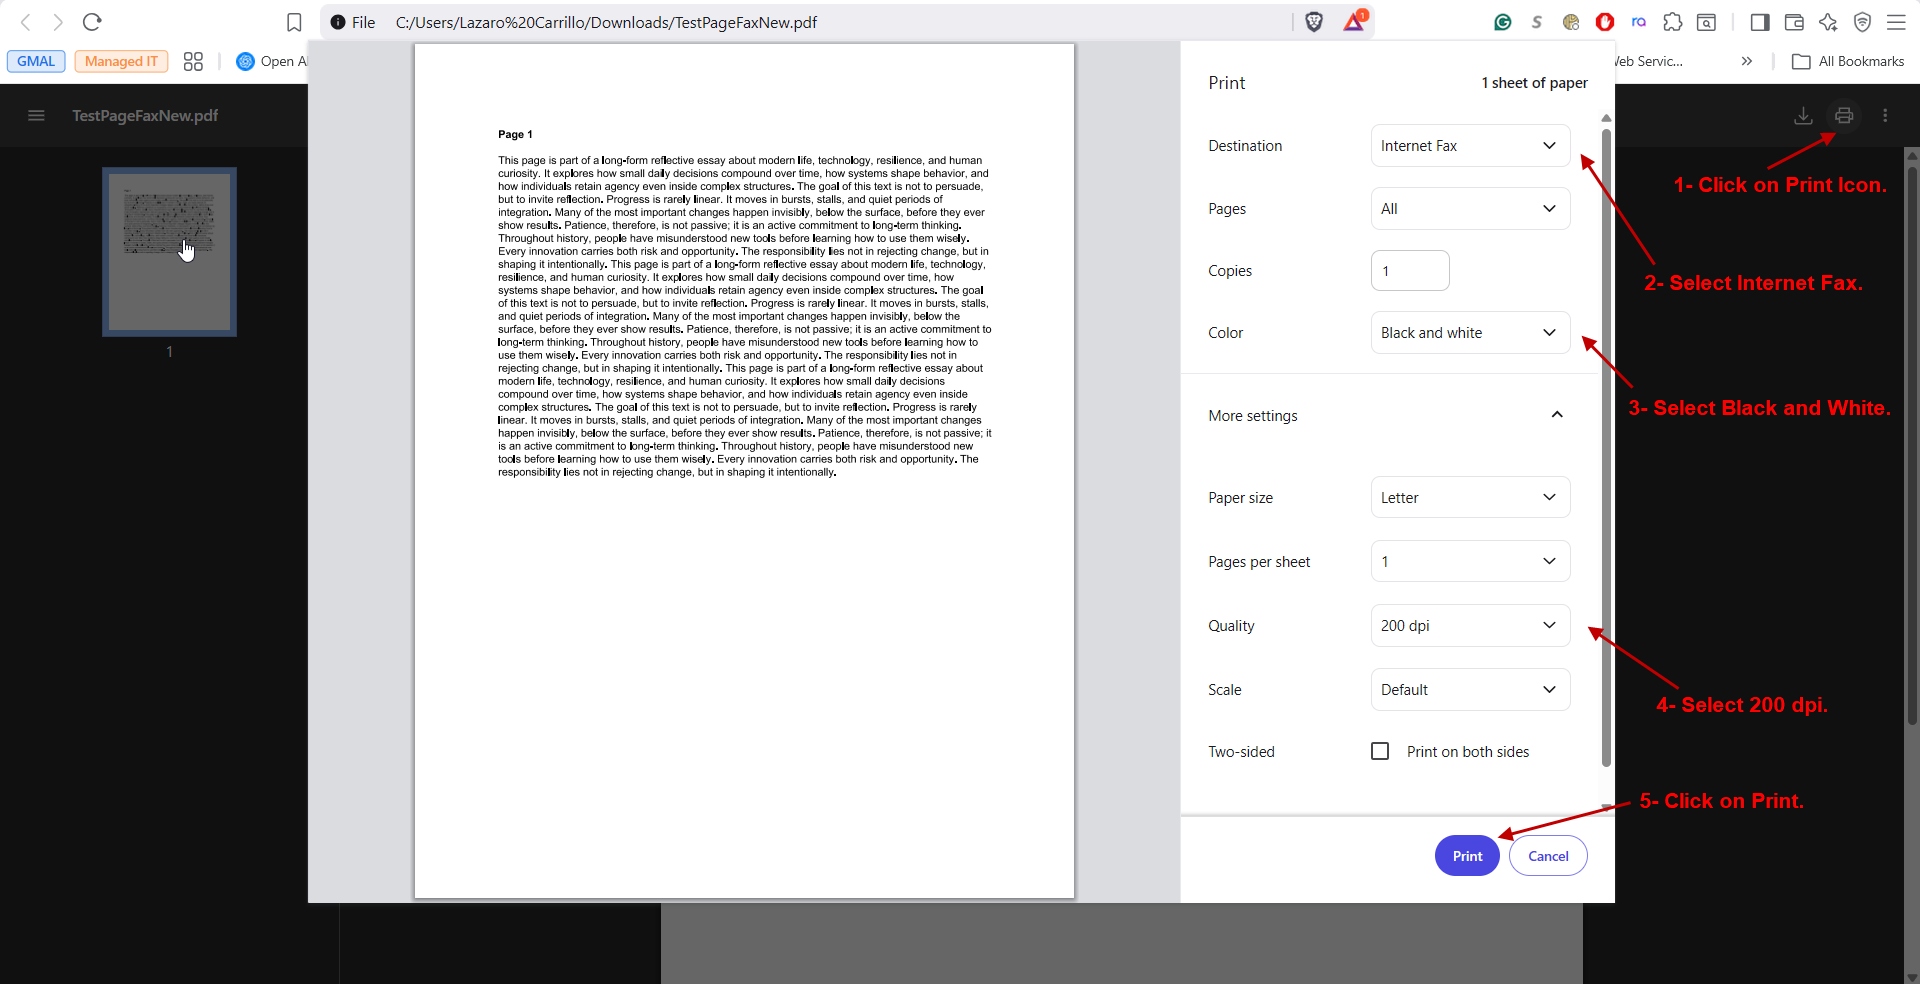Open the GMAL bookmark
The image size is (1920, 984).
(36, 61)
